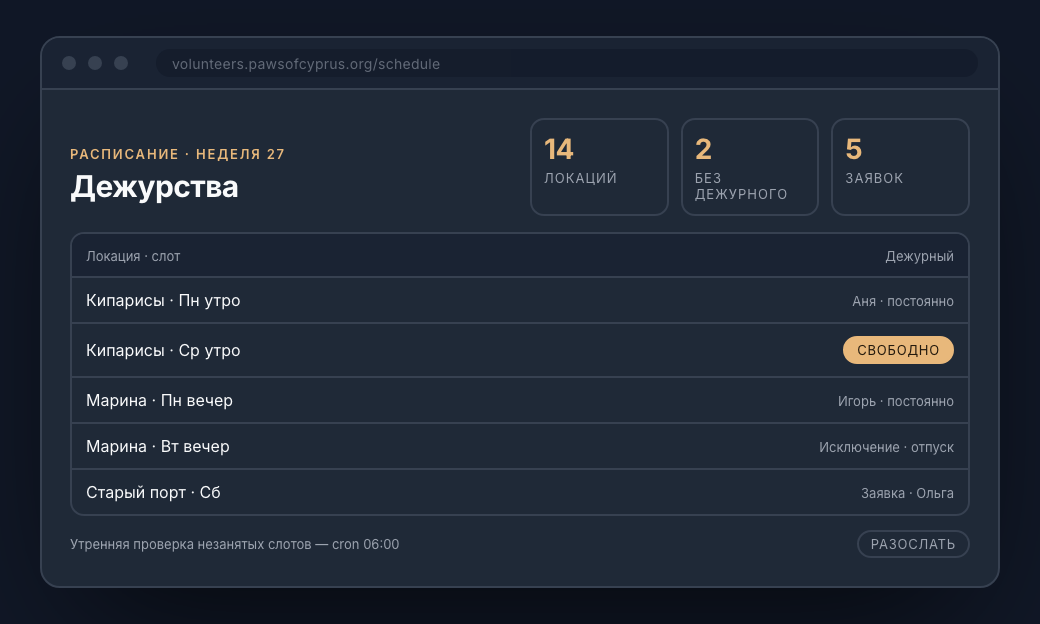Screen dimensions: 1040x624
Task: Click the third window control dot
Action: coord(121,63)
